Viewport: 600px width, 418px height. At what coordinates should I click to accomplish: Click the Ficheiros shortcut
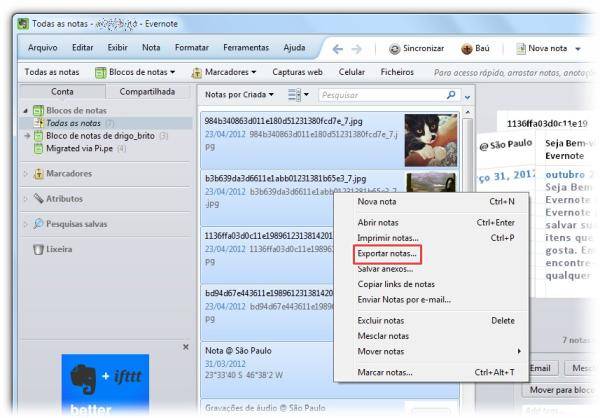point(397,72)
